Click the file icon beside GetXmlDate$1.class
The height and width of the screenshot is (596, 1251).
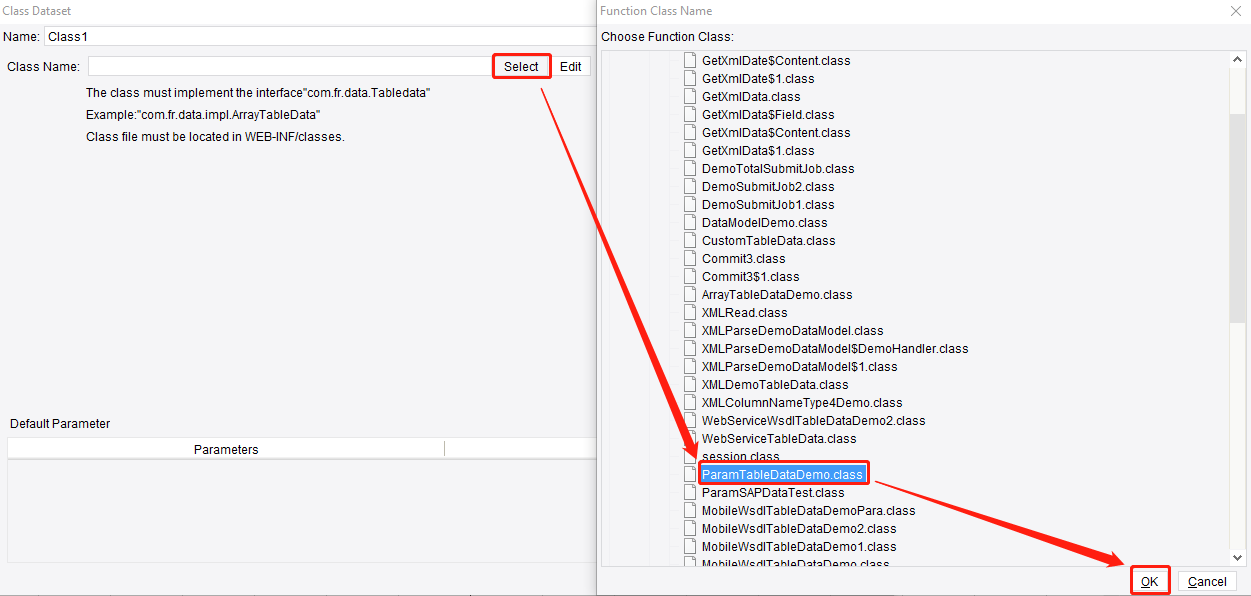point(689,78)
